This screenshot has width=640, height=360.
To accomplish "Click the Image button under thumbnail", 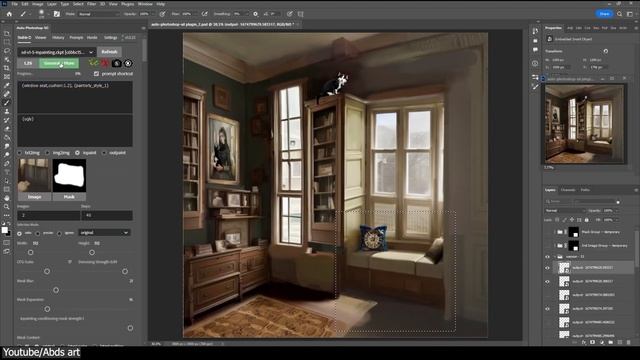I will pyautogui.click(x=34, y=197).
